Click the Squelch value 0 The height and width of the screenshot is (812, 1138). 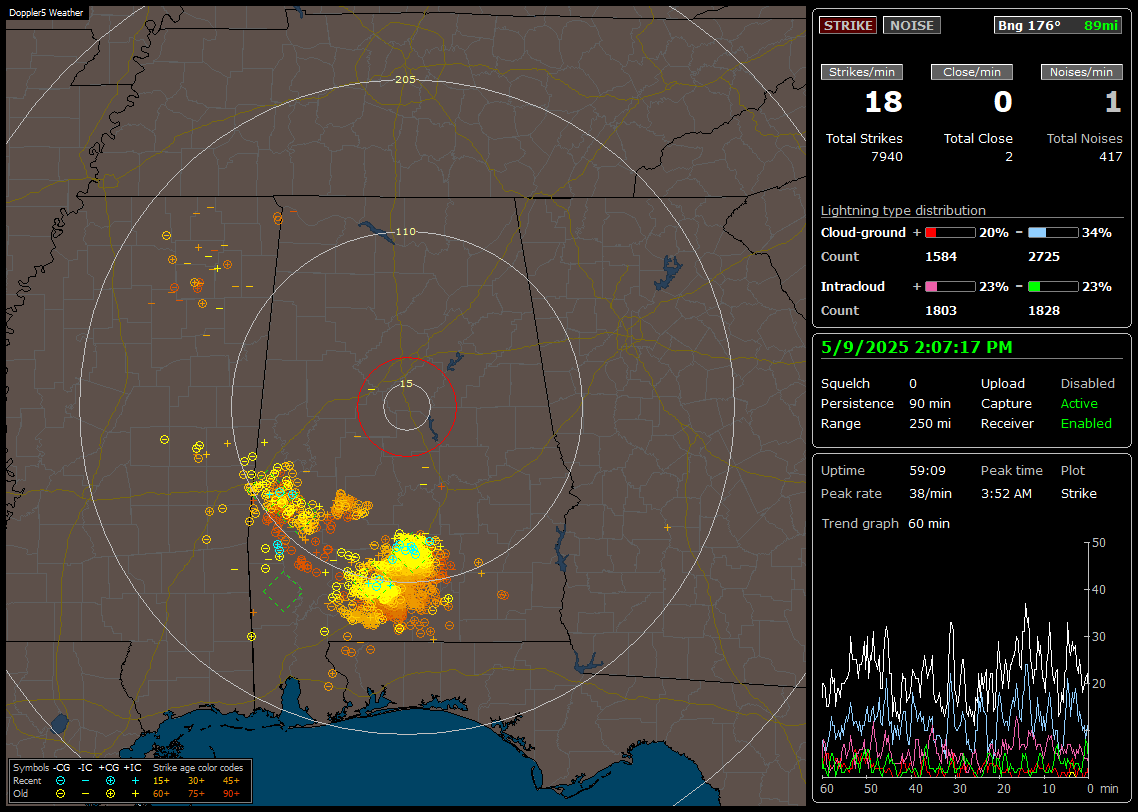[x=913, y=384]
